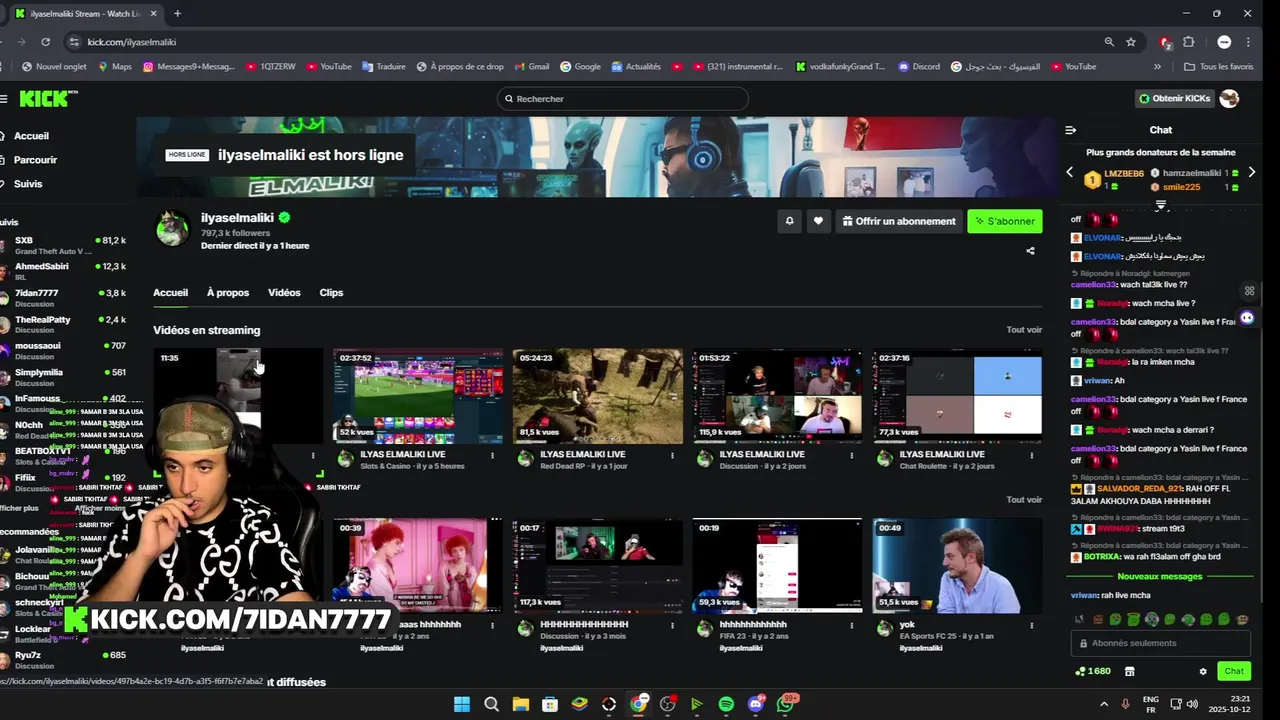This screenshot has width=1280, height=720.
Task: Share the ilyaselmaliki channel
Action: click(1030, 251)
